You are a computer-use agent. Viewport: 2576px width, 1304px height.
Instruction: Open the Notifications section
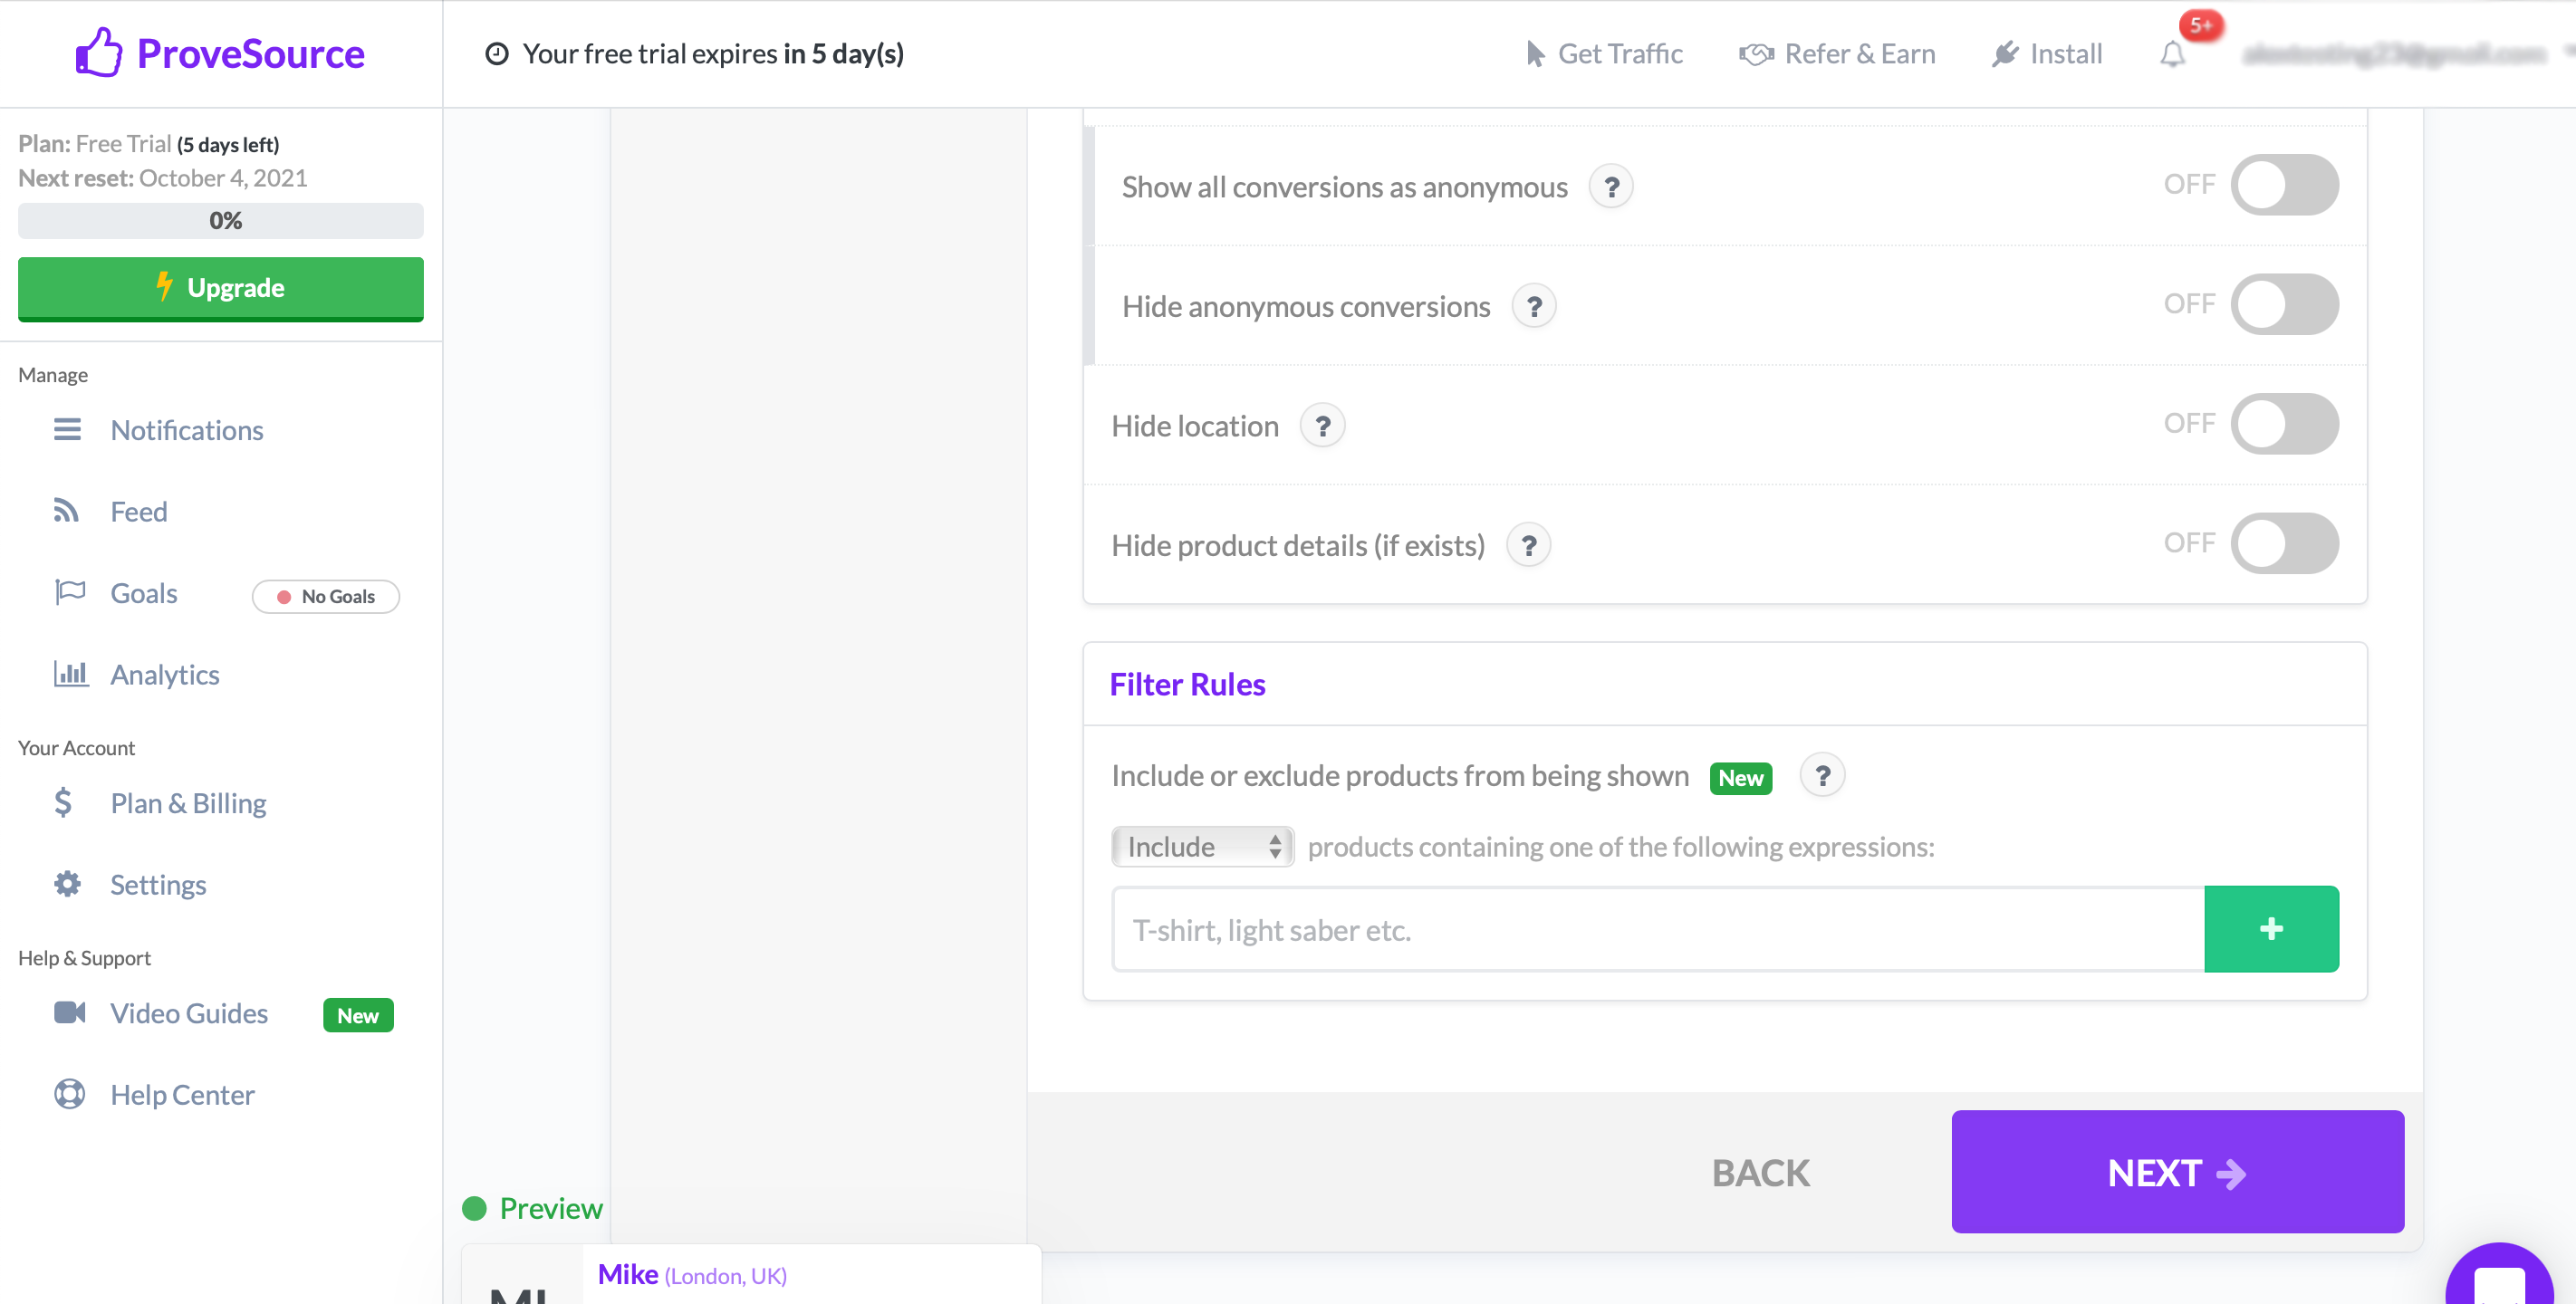point(185,429)
